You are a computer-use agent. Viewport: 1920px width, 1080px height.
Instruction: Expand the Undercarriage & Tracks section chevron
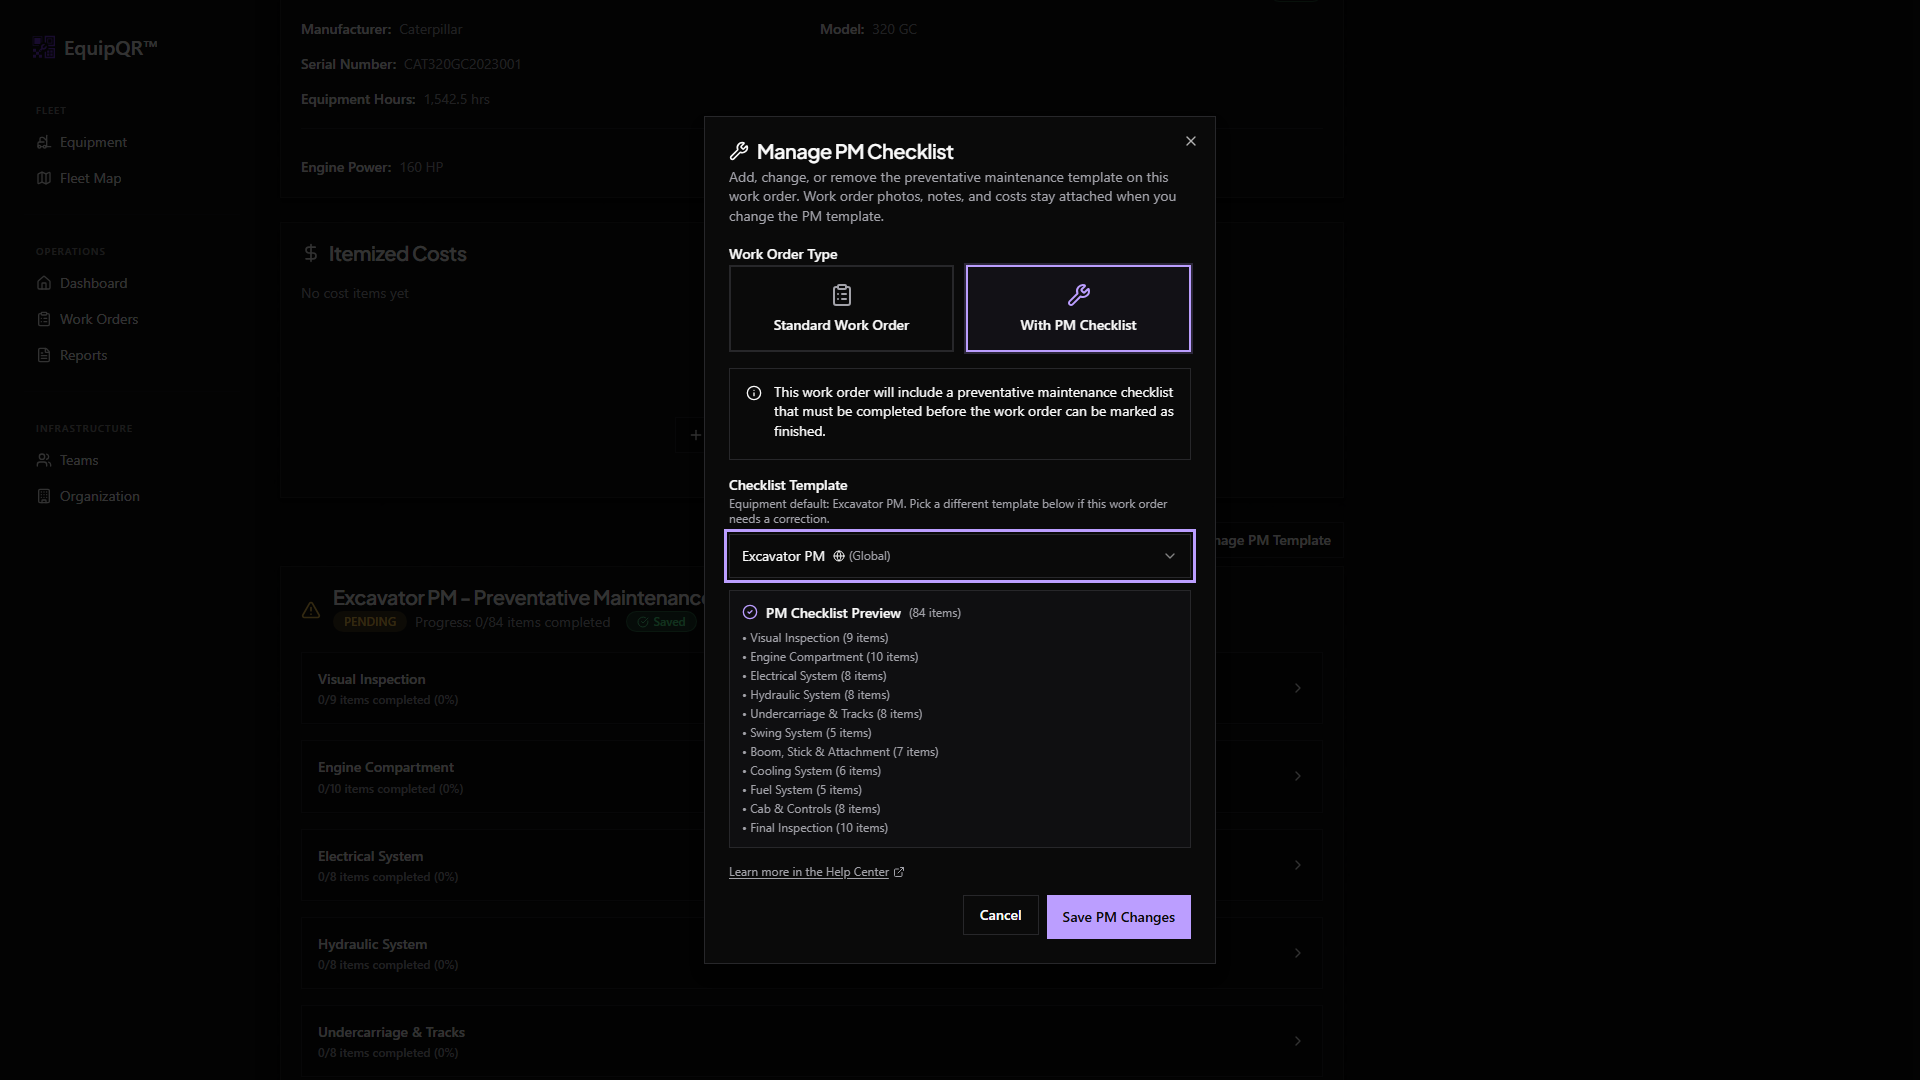[x=1297, y=1041]
